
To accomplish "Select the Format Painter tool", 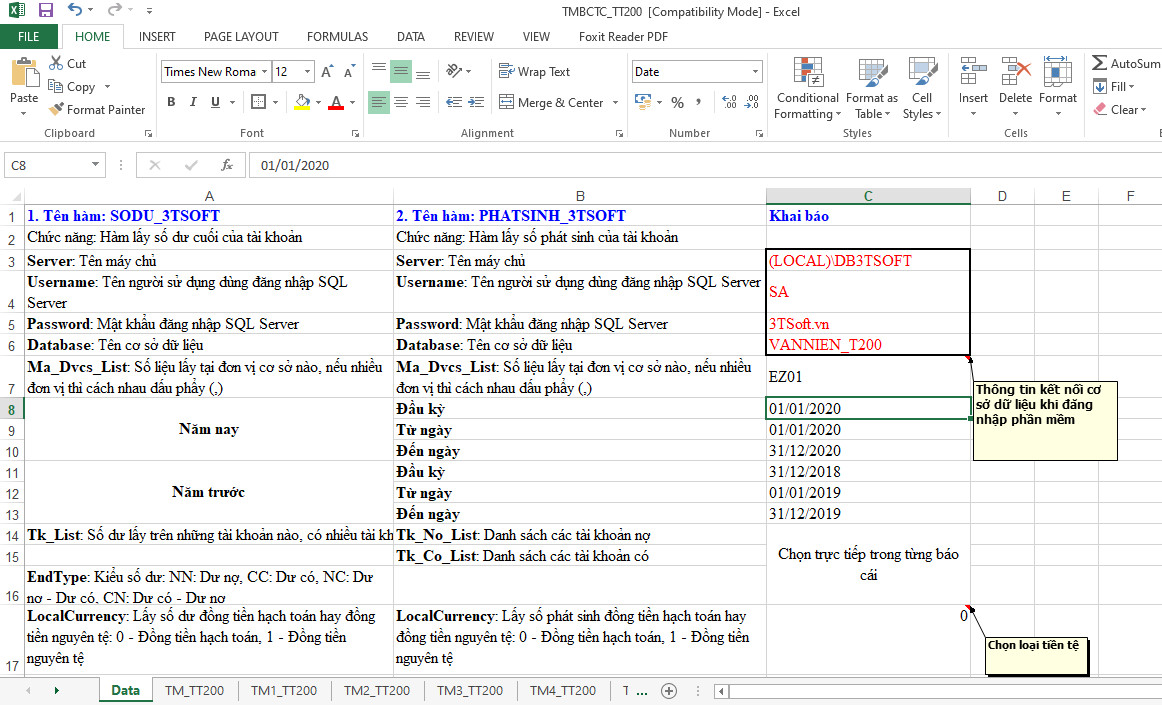I will pyautogui.click(x=97, y=110).
